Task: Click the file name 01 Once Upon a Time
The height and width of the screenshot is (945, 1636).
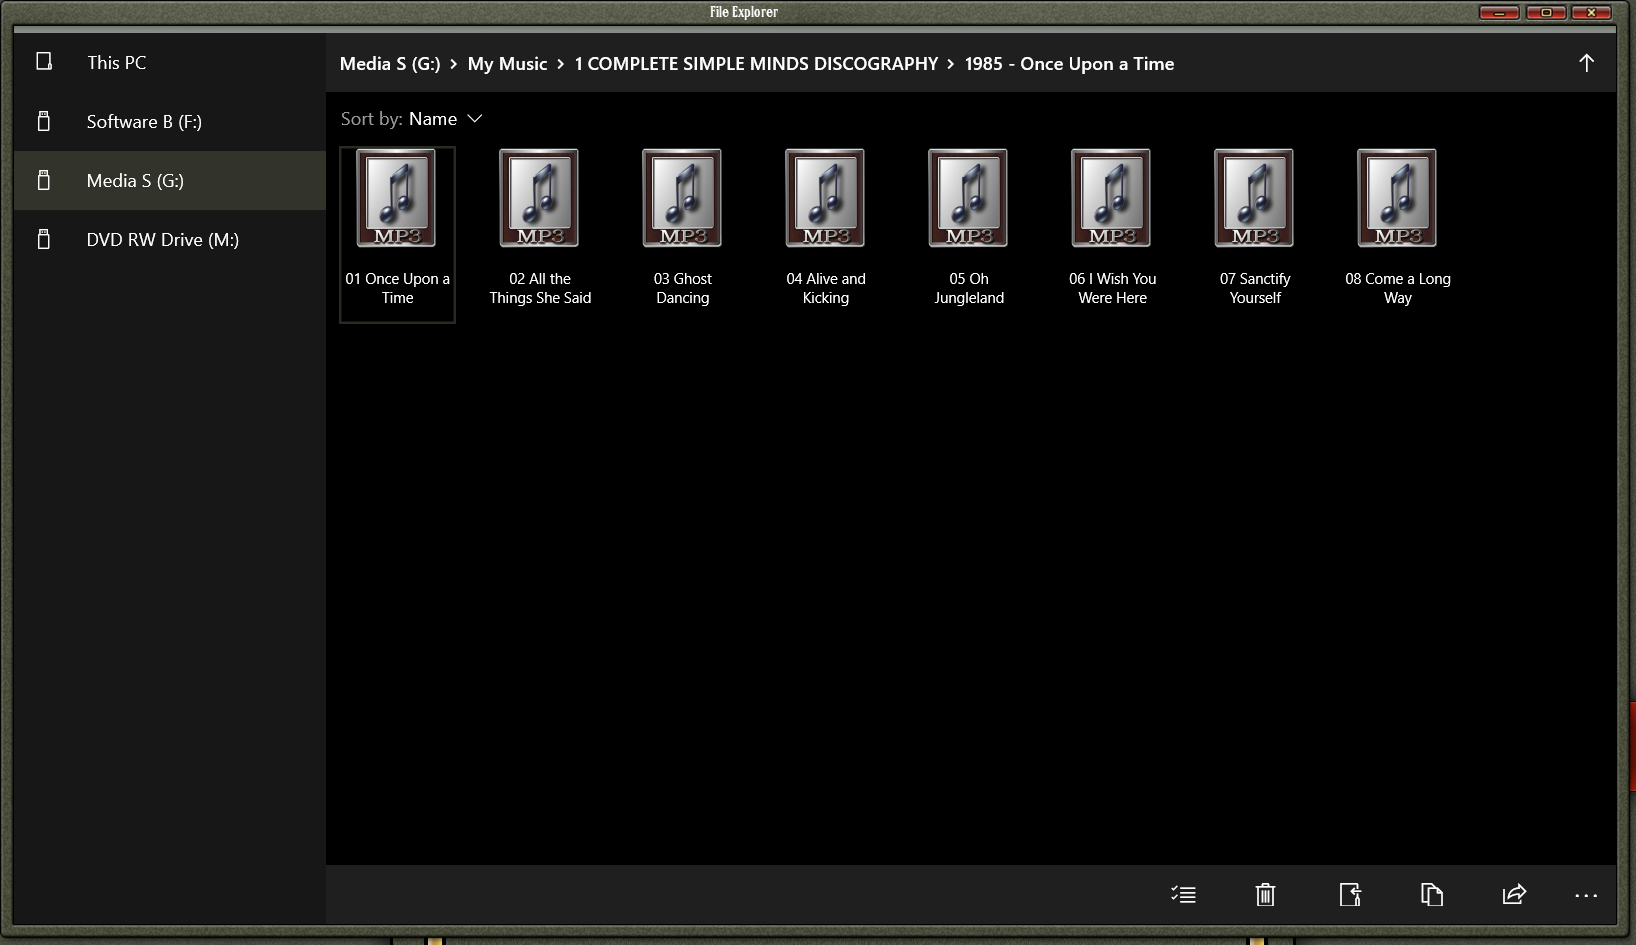Action: click(x=397, y=288)
